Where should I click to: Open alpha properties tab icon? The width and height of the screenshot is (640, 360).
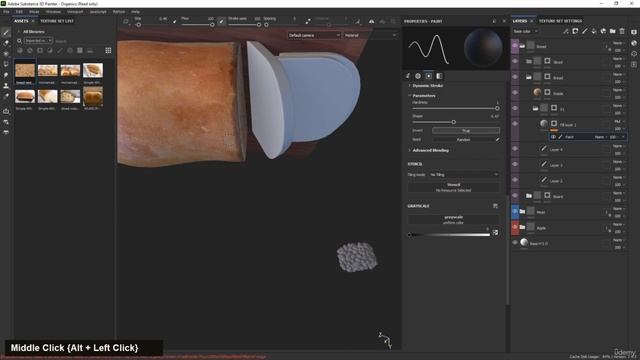point(418,76)
